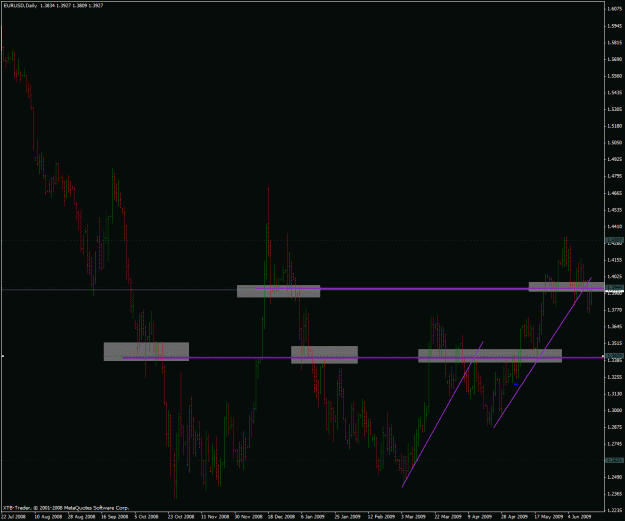Click the 11 Nov 2008 date label
This screenshot has height=521, width=625.
click(x=215, y=517)
